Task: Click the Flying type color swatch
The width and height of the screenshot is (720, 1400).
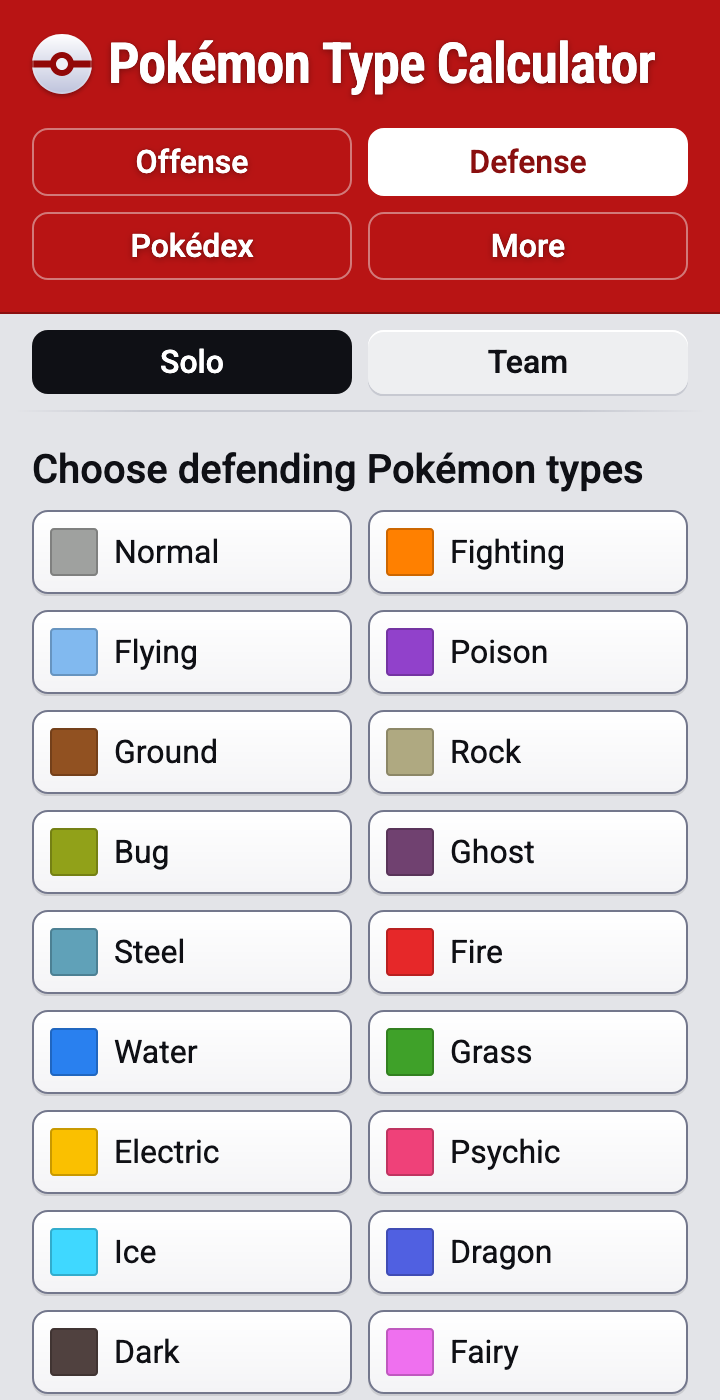Action: tap(74, 652)
